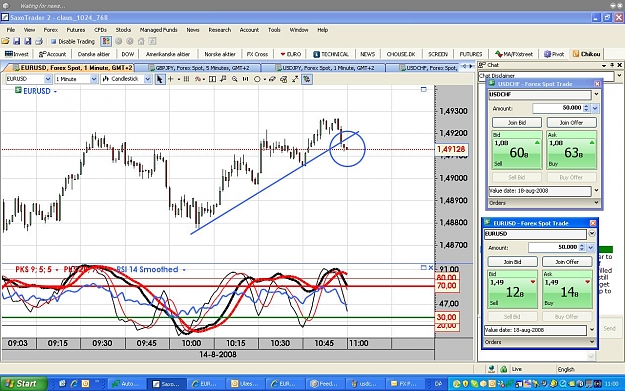625x391 pixels.
Task: Click the Chat Disclaimer text field
Action: click(x=546, y=76)
